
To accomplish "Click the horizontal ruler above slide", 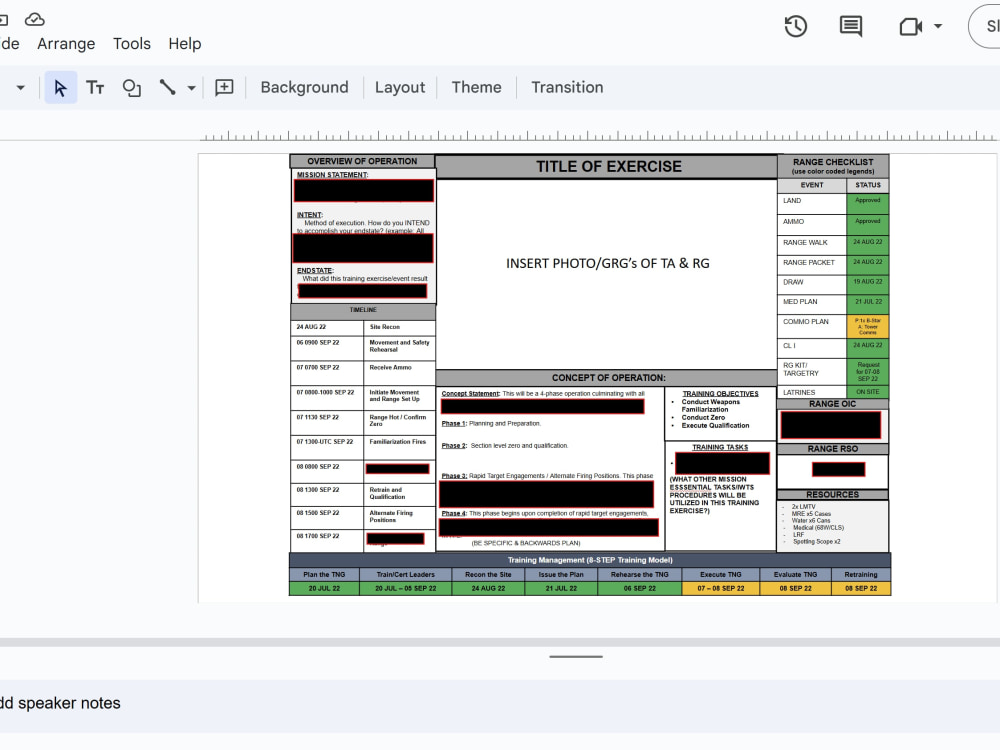I will tap(598, 136).
